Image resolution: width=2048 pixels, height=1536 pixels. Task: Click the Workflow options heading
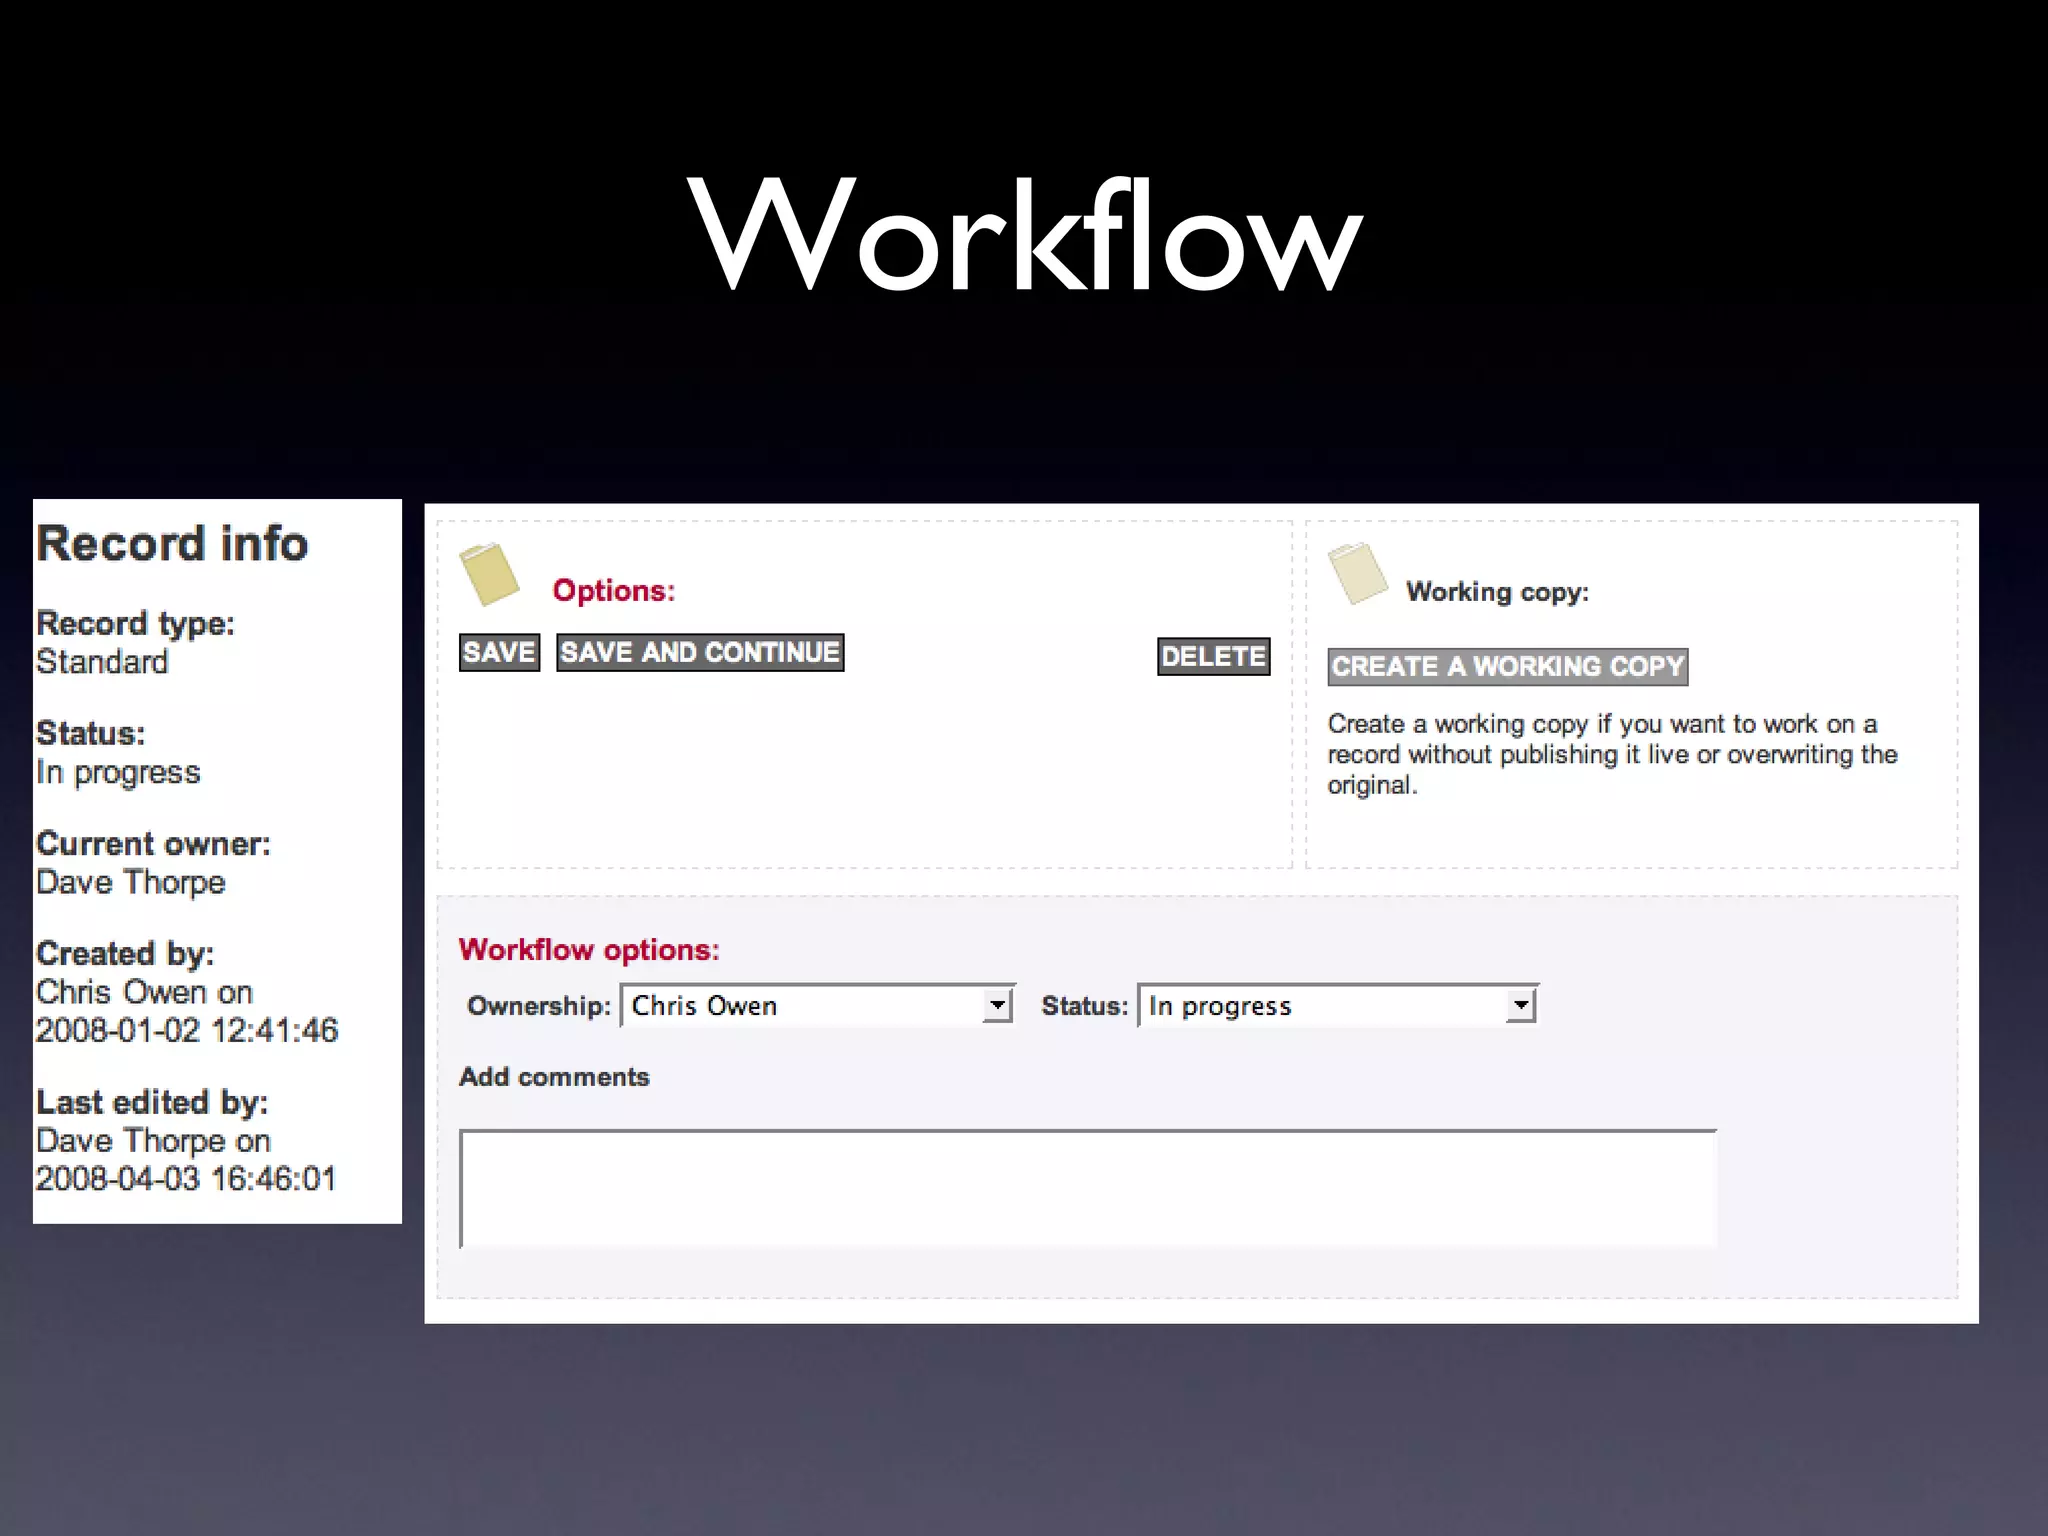click(588, 949)
